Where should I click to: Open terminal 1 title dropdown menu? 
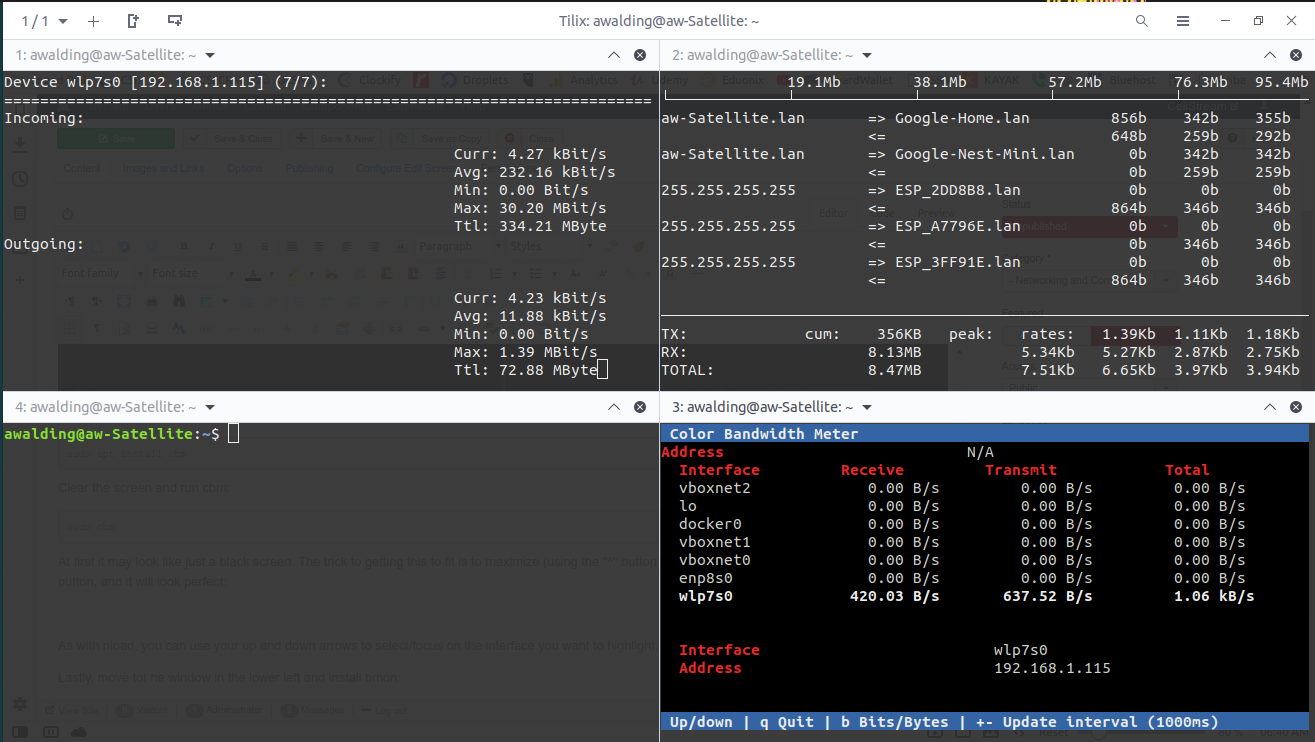pyautogui.click(x=210, y=56)
